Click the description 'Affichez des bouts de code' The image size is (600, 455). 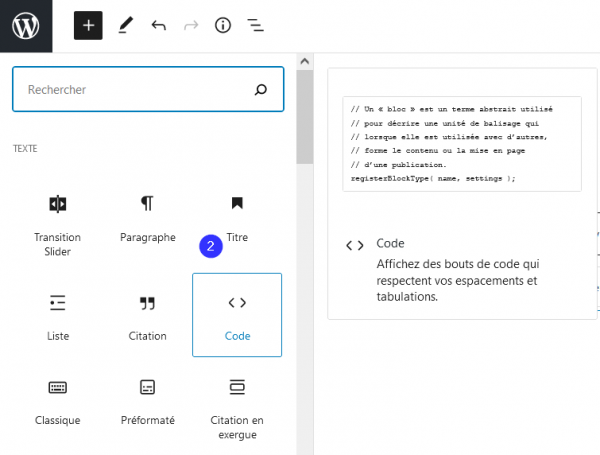pyautogui.click(x=458, y=280)
